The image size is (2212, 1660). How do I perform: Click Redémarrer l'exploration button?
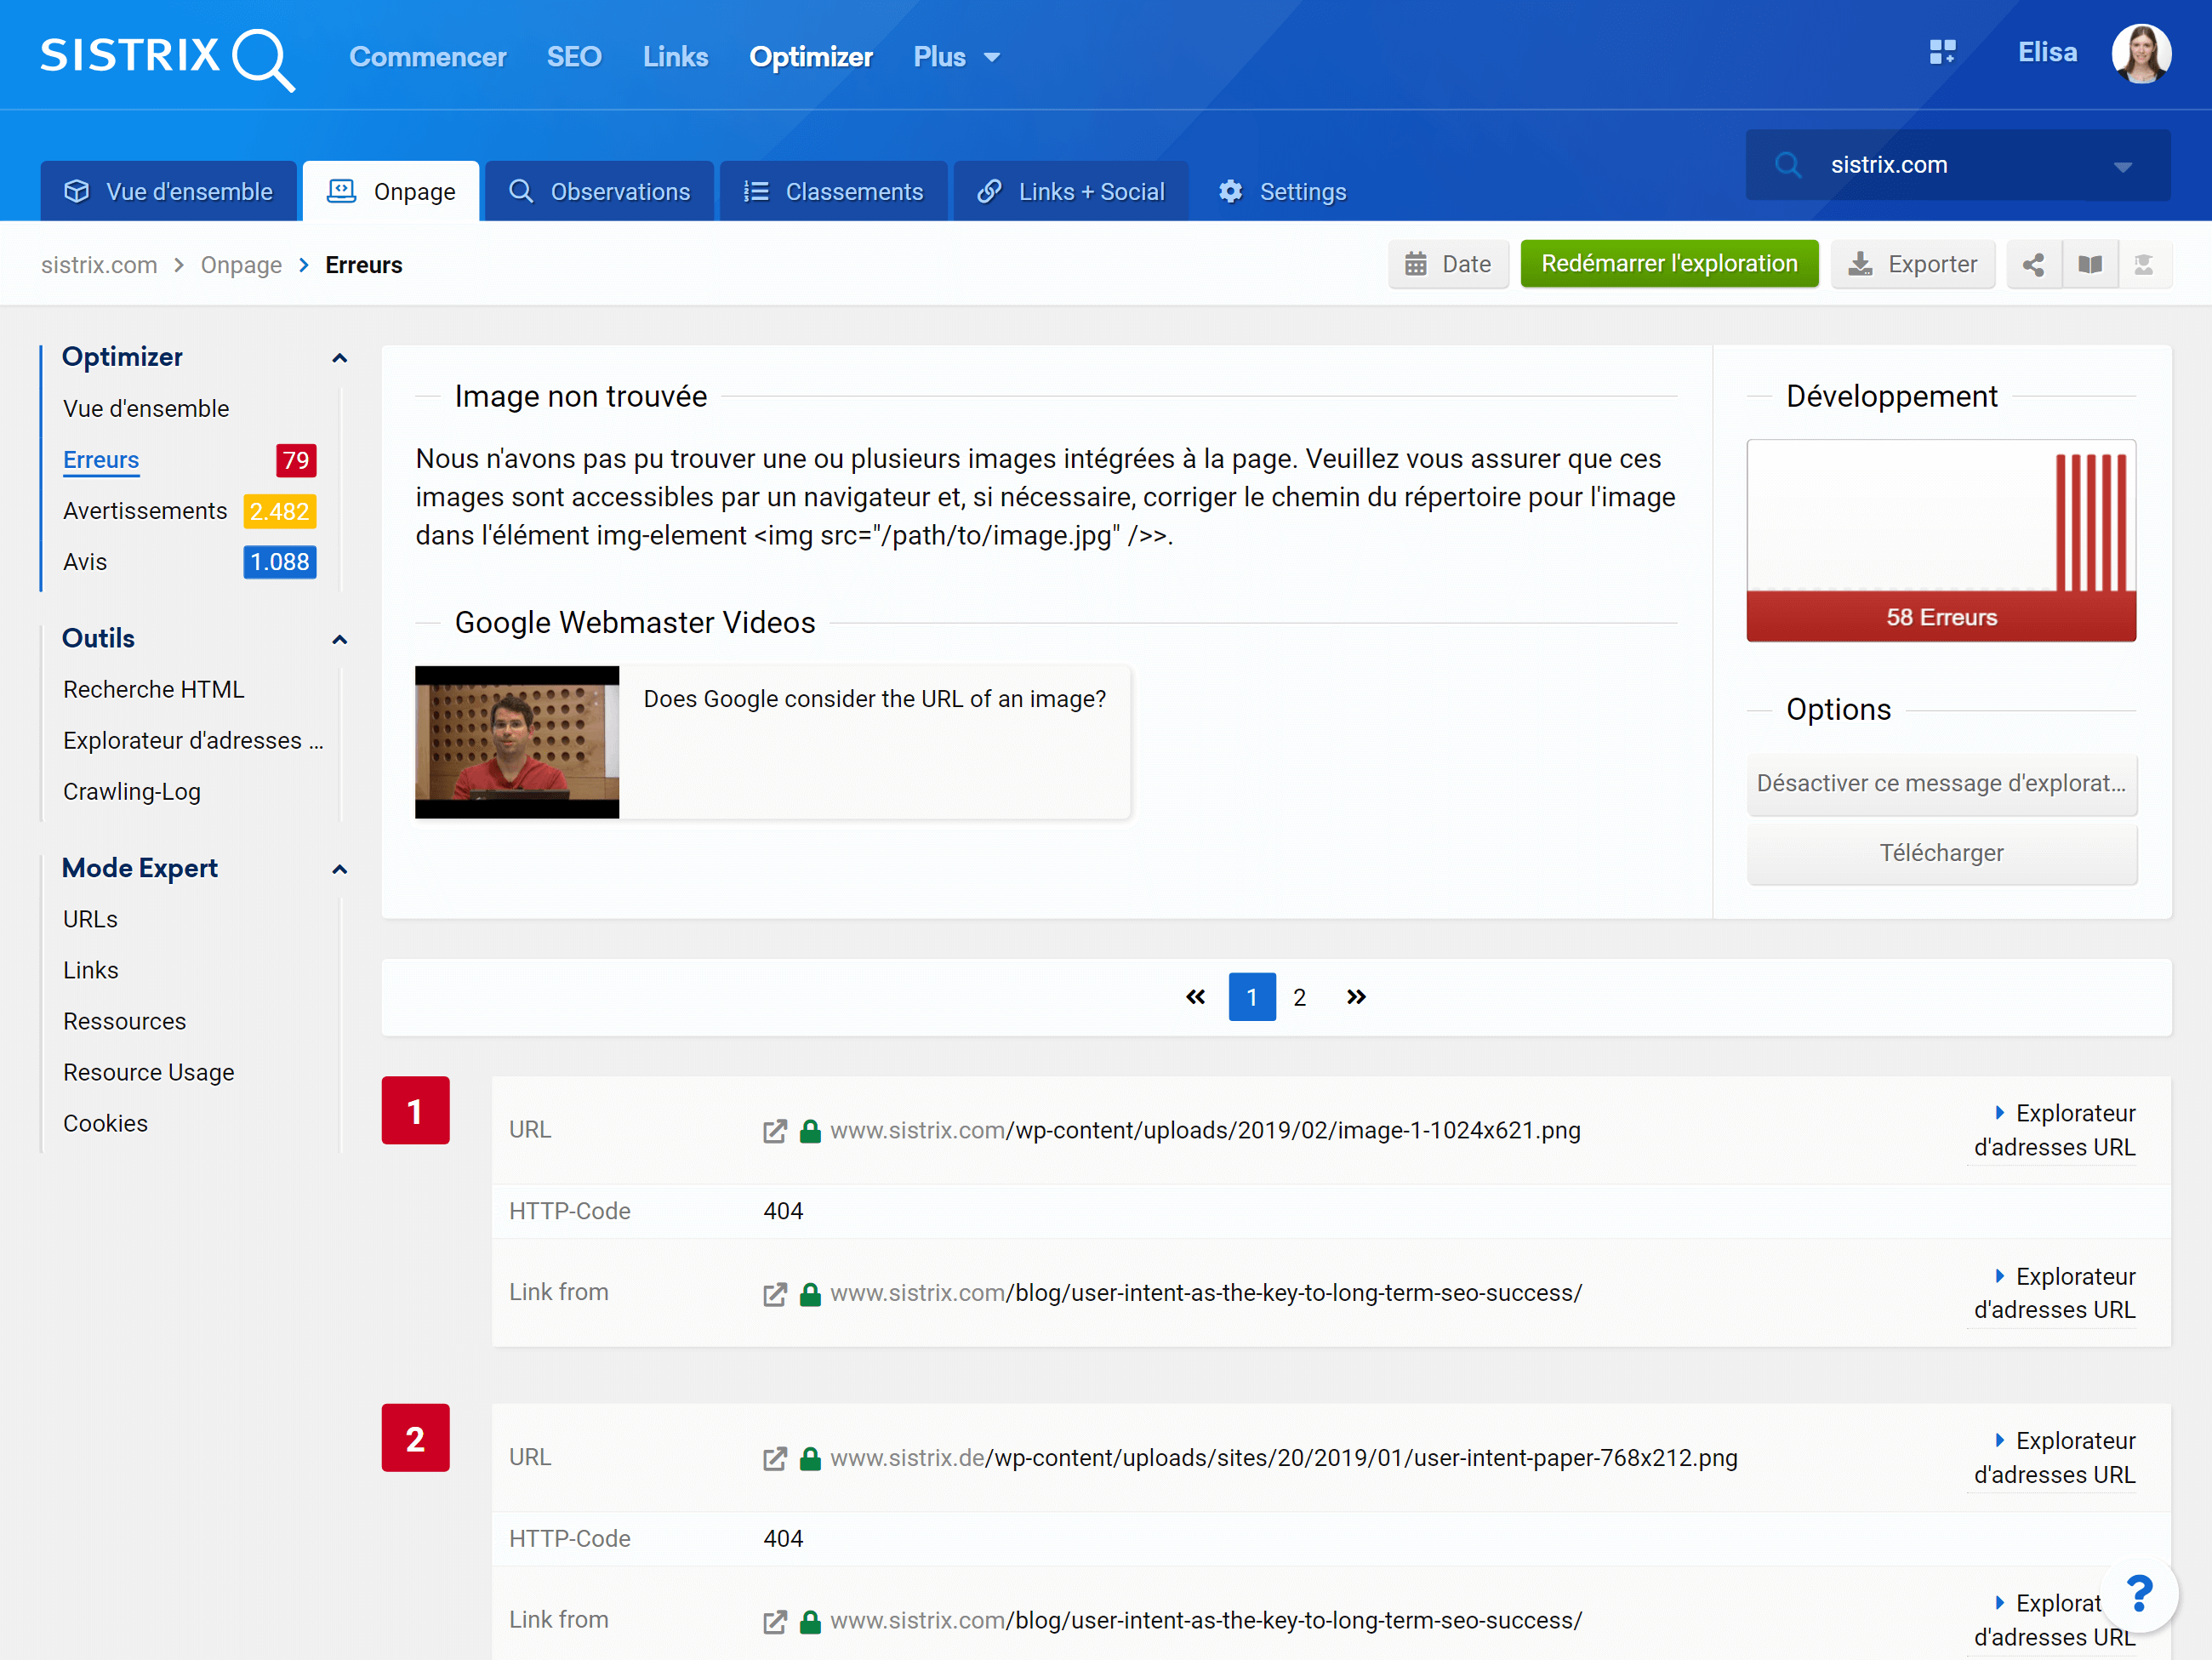point(1669,264)
